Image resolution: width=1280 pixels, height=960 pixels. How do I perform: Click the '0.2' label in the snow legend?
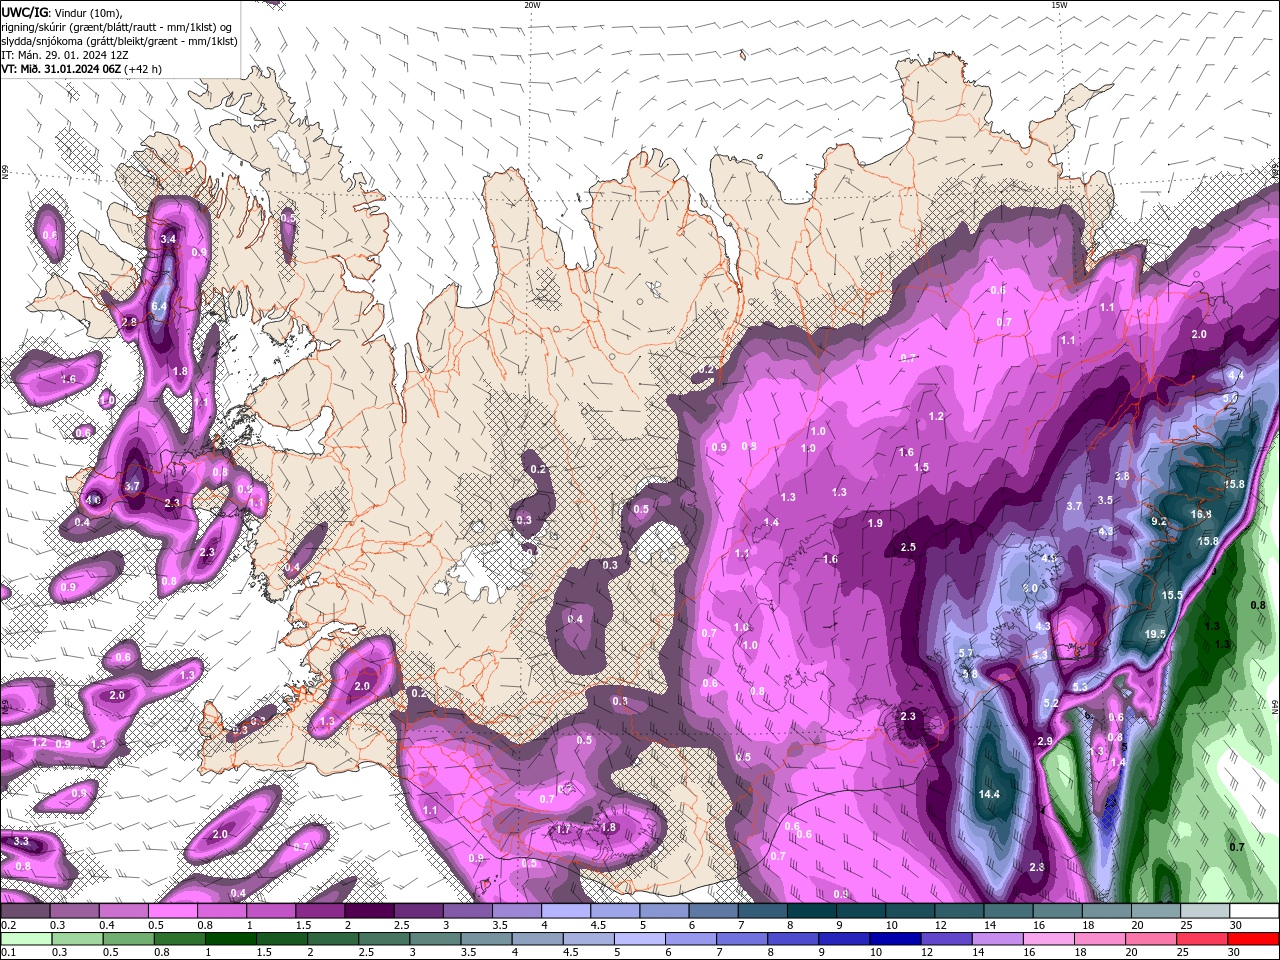pyautogui.click(x=8, y=925)
